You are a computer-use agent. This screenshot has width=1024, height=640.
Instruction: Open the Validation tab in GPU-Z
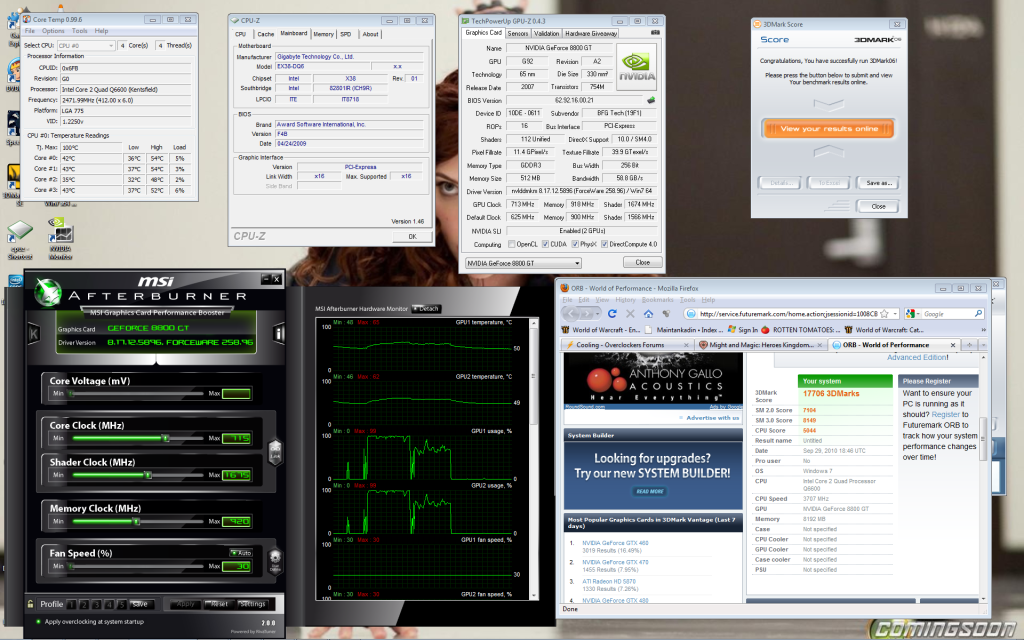point(546,33)
